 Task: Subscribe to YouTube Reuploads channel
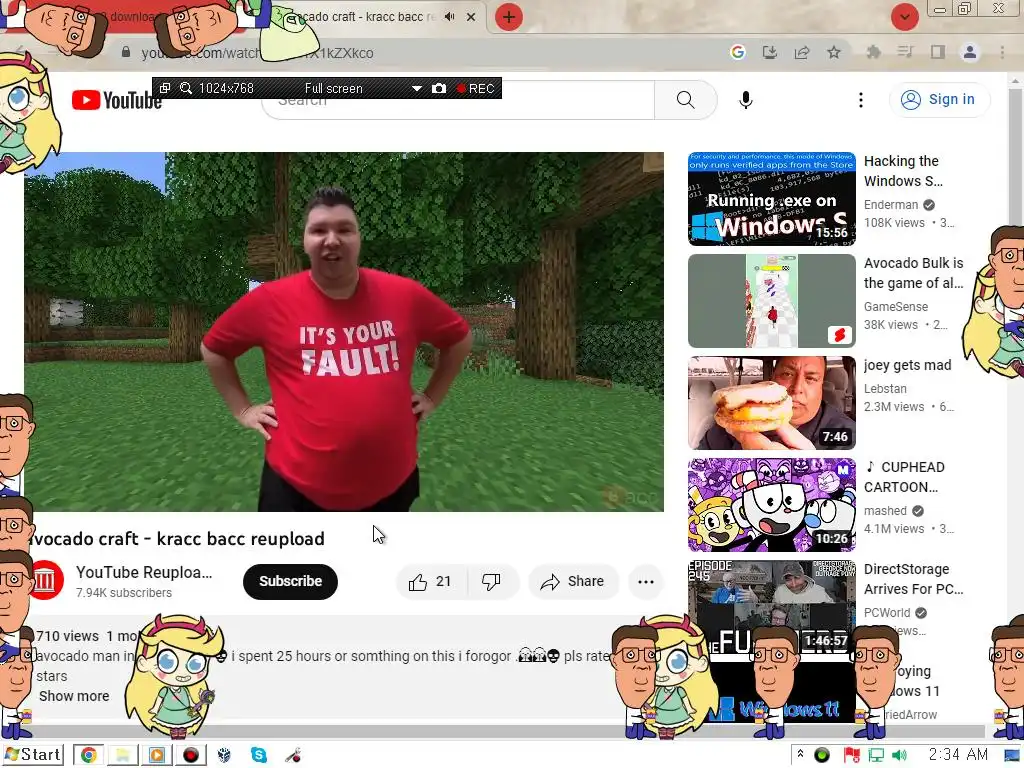pyautogui.click(x=290, y=581)
